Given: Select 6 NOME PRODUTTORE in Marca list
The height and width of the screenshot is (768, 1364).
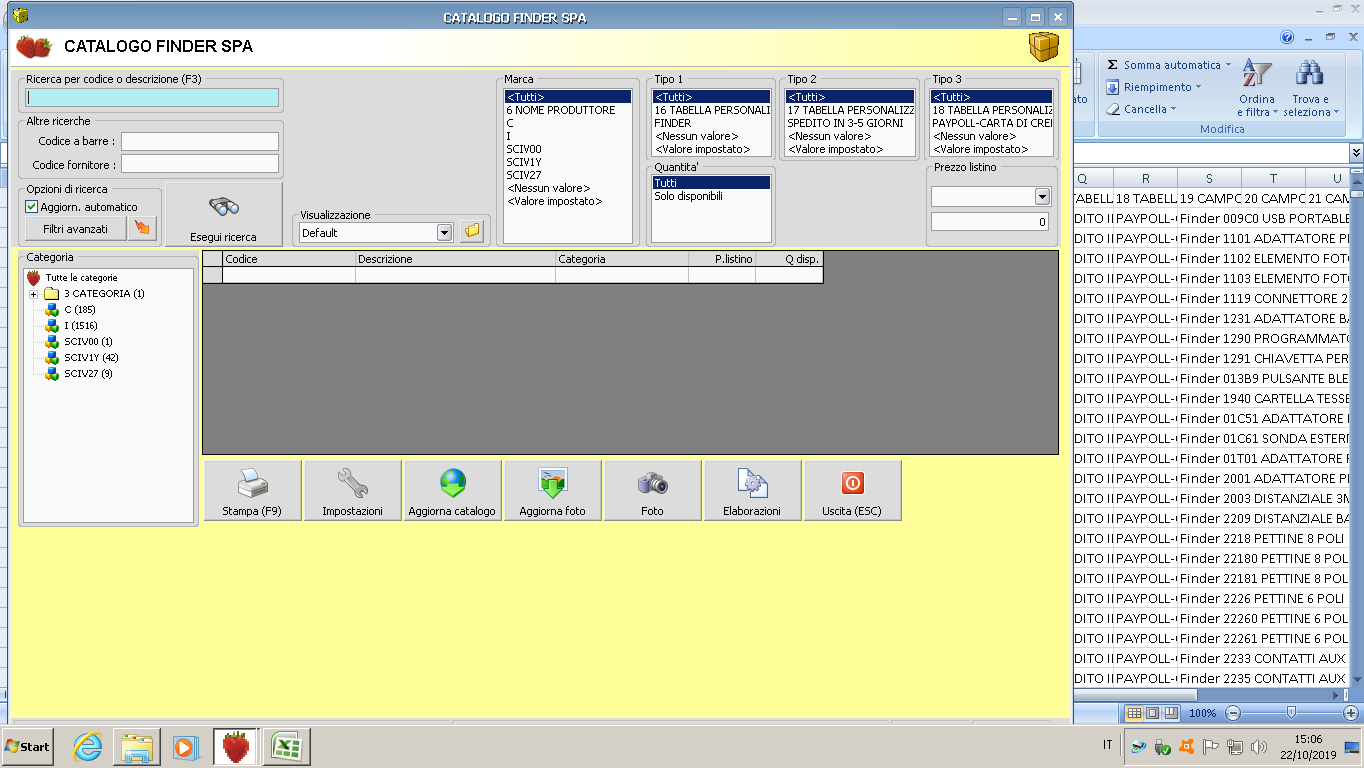Looking at the screenshot, I should pos(568,110).
